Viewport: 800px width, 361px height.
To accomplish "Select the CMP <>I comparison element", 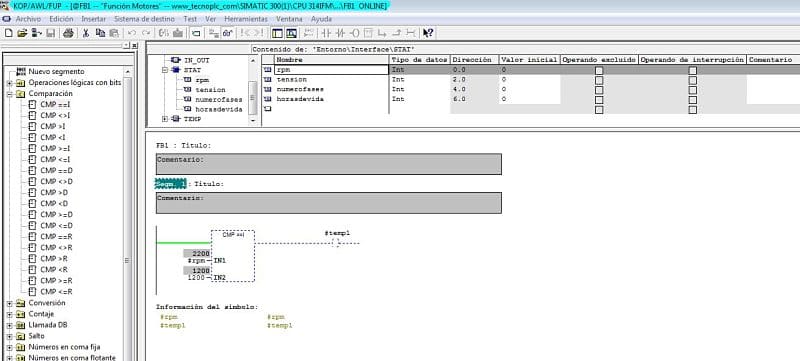I will pos(56,115).
